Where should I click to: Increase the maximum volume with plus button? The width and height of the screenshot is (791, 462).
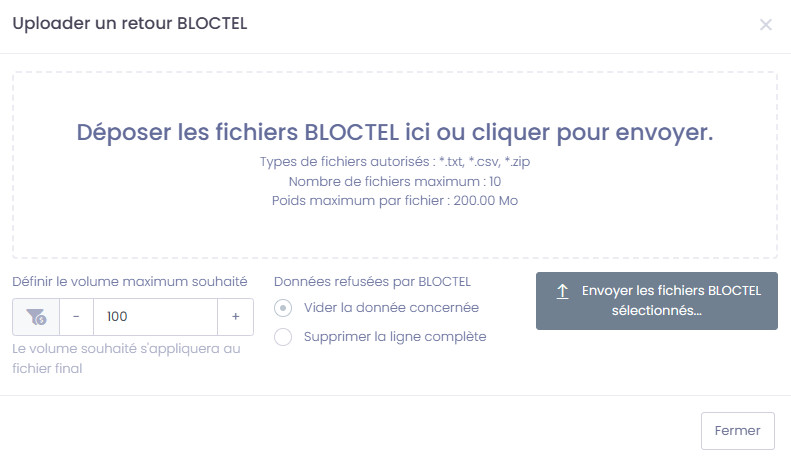click(x=236, y=317)
